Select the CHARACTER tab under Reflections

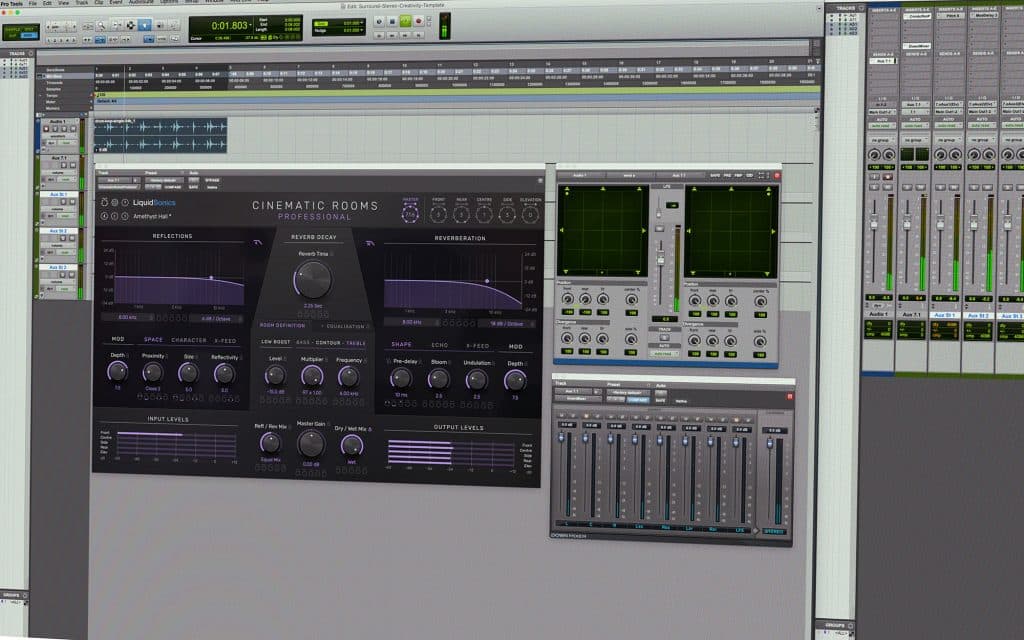(x=189, y=340)
